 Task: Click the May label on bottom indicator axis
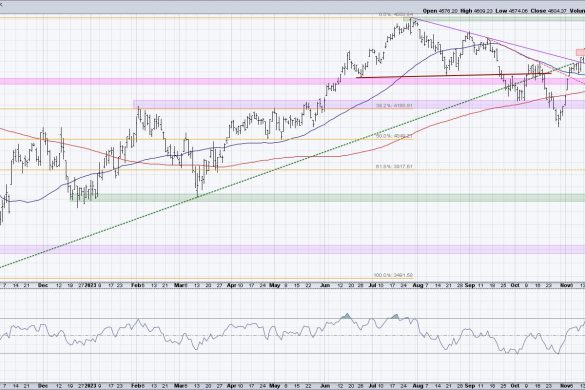coord(275,386)
